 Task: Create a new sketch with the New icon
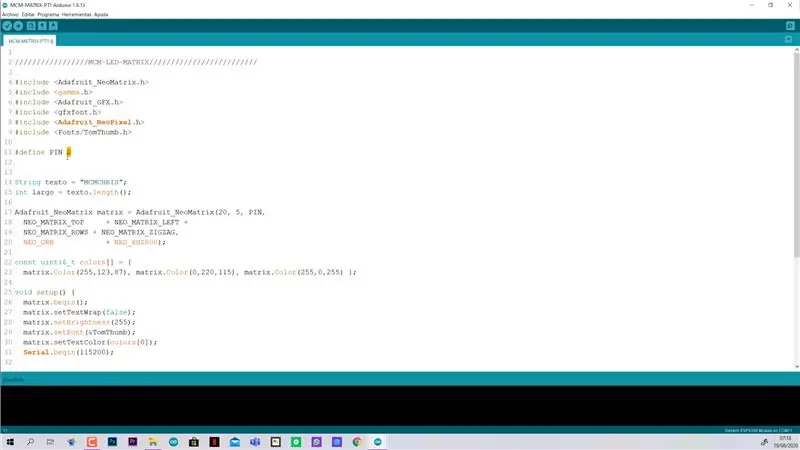(31, 26)
